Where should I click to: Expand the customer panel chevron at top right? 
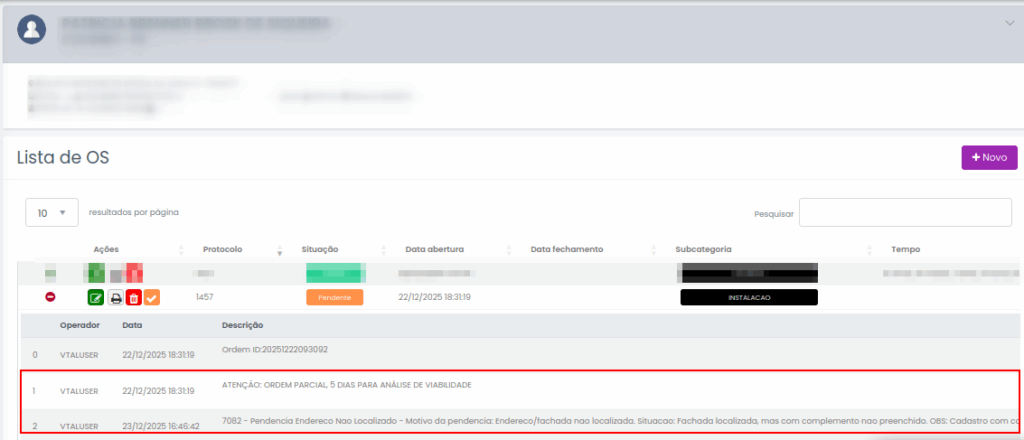click(1008, 21)
